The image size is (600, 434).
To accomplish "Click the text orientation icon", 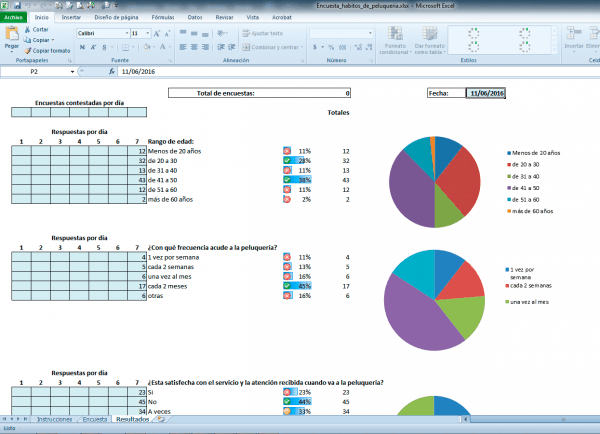I will point(221,33).
